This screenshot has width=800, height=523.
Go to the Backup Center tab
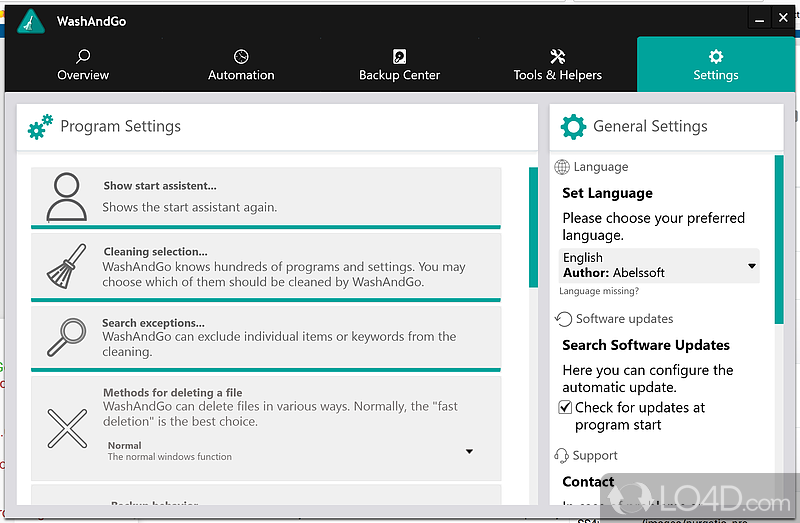tap(399, 64)
